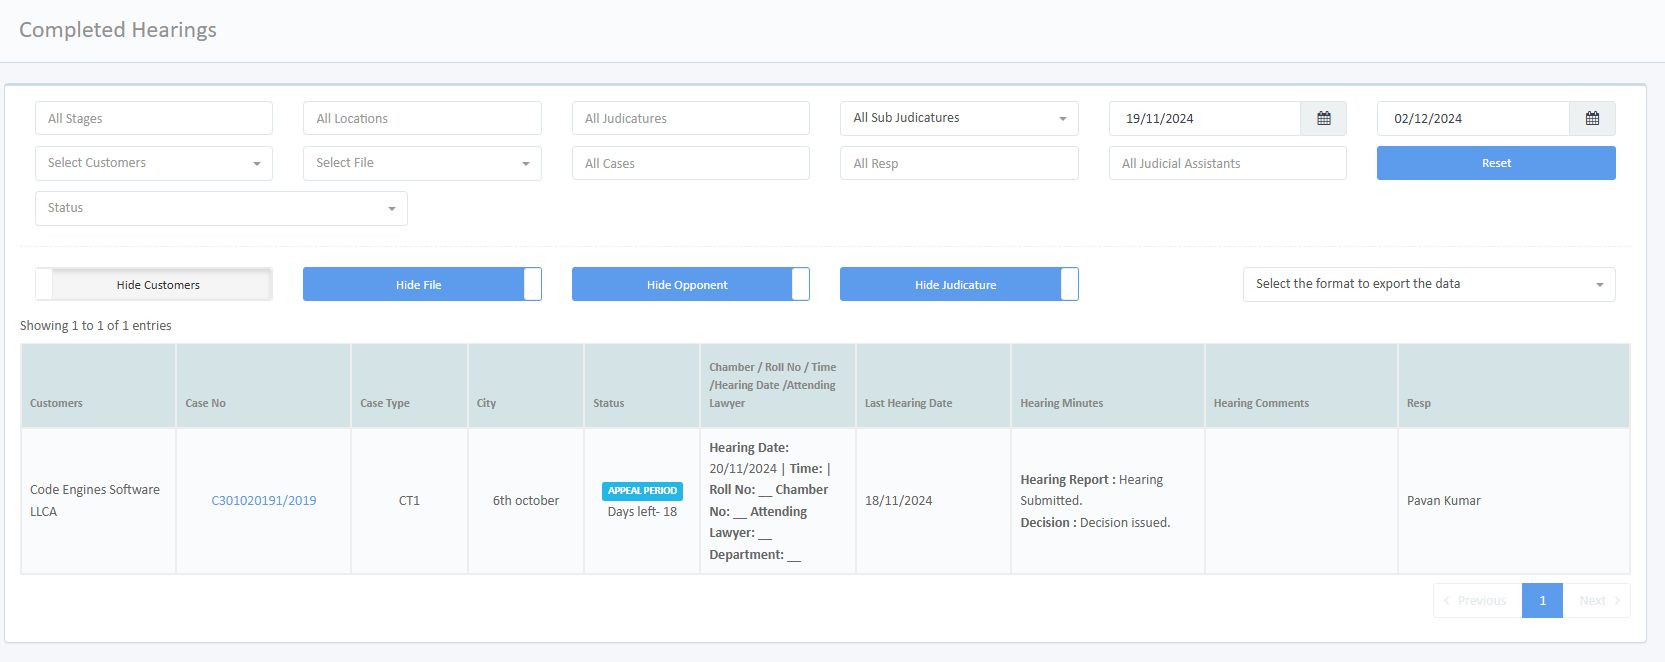This screenshot has width=1665, height=662.
Task: Click the Days left- 18 text
Action: (642, 512)
